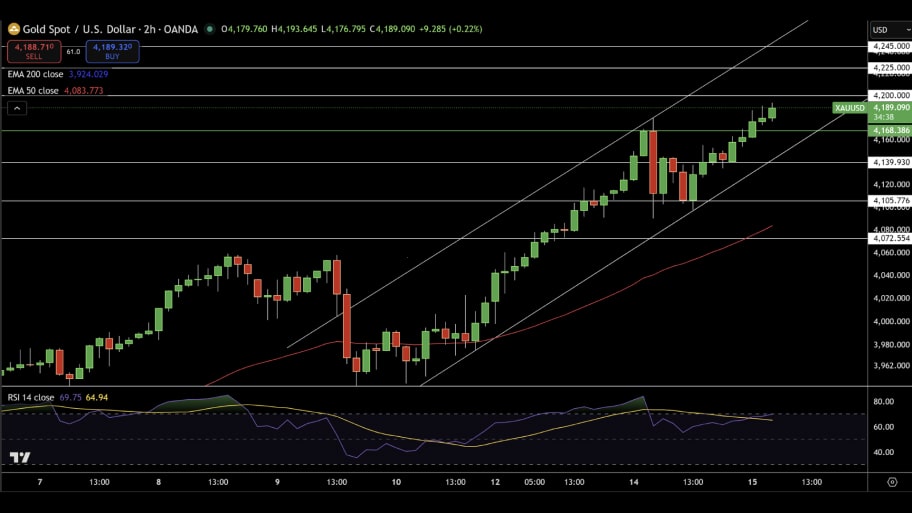
Task: Click the 4,072.554 price level label
Action: coord(890,238)
